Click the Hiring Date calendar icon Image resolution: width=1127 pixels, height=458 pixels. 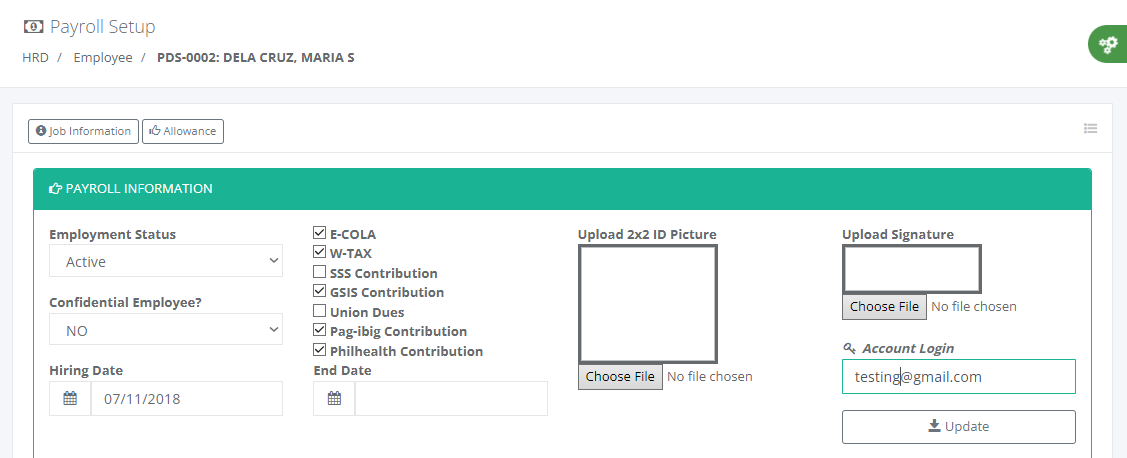(70, 398)
